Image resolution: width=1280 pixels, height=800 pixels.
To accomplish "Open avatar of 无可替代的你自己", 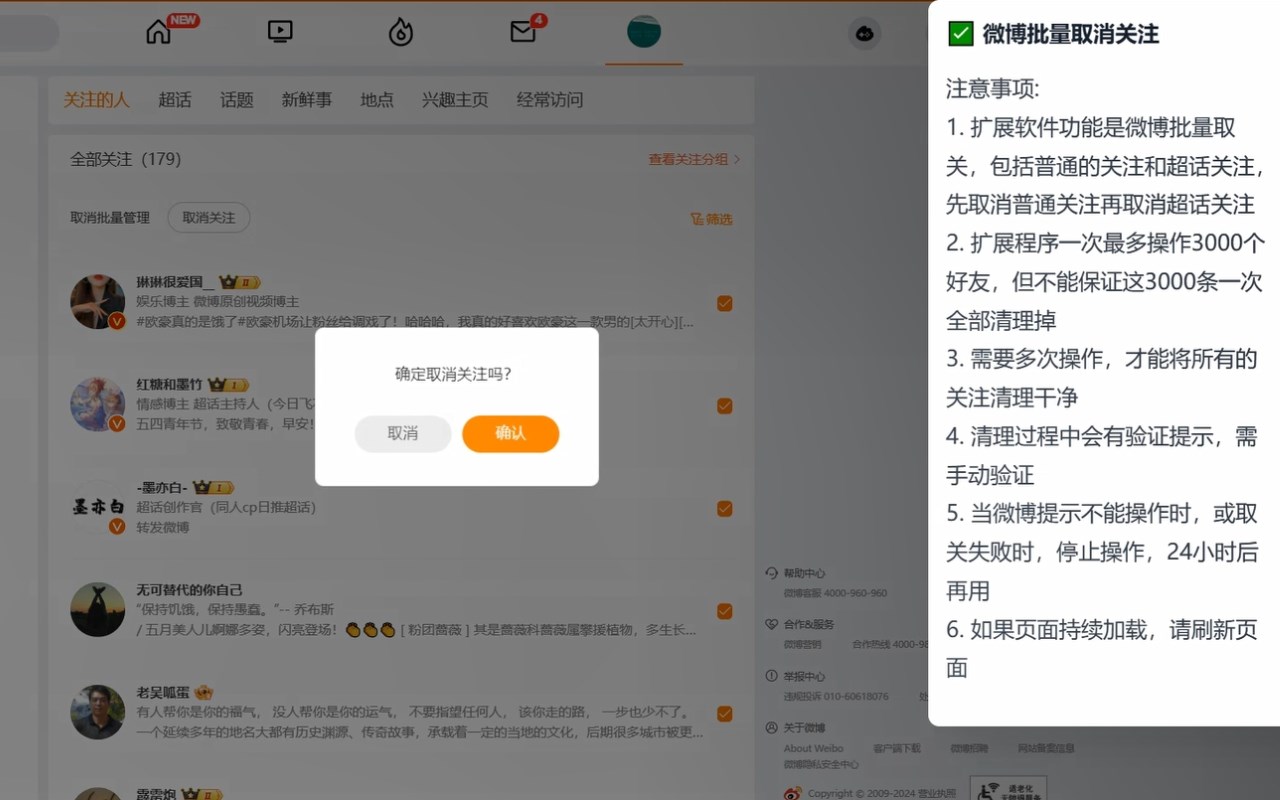I will (x=98, y=609).
